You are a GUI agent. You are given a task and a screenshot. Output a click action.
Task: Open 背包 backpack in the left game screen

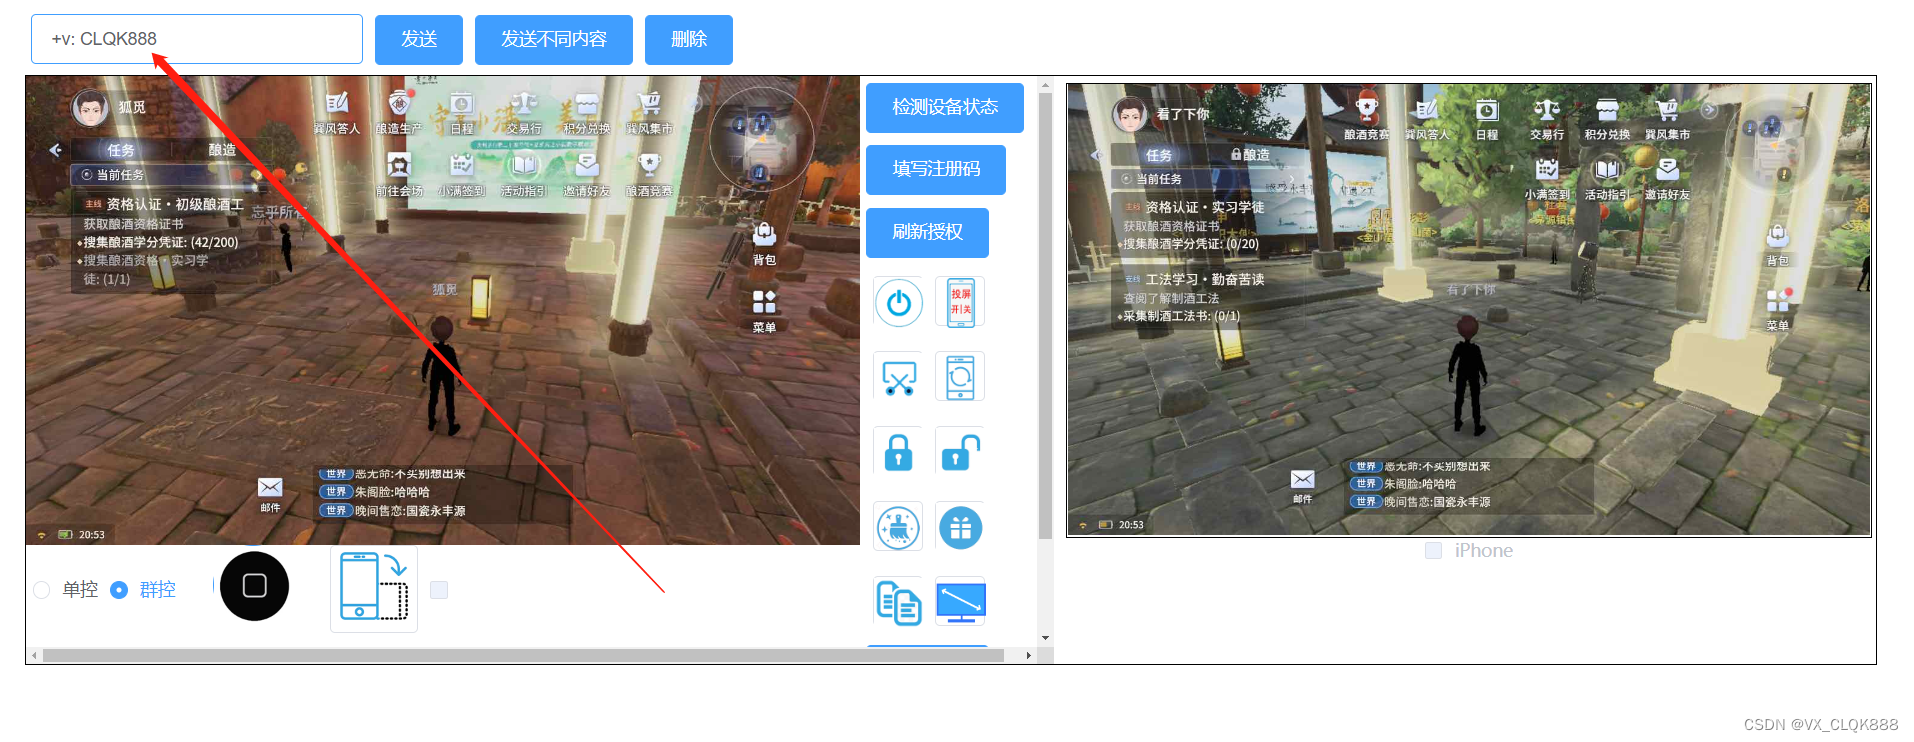tap(764, 243)
